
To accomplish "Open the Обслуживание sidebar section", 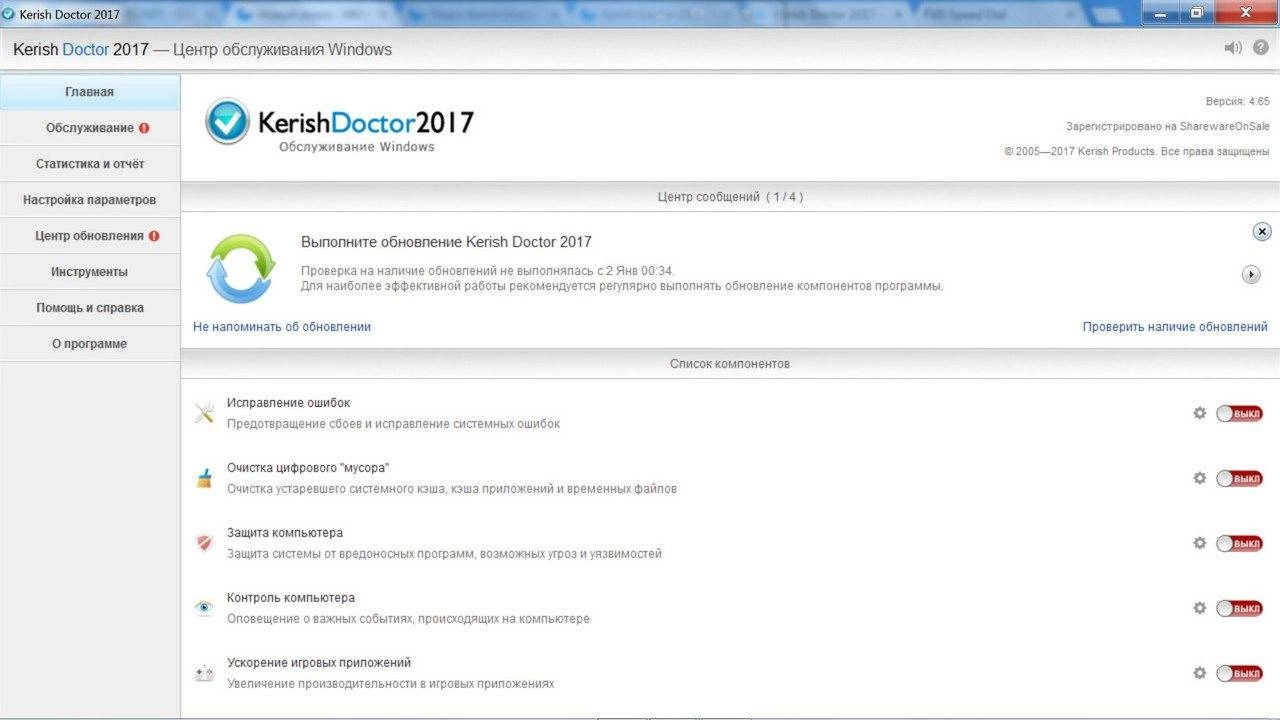I will coord(90,128).
